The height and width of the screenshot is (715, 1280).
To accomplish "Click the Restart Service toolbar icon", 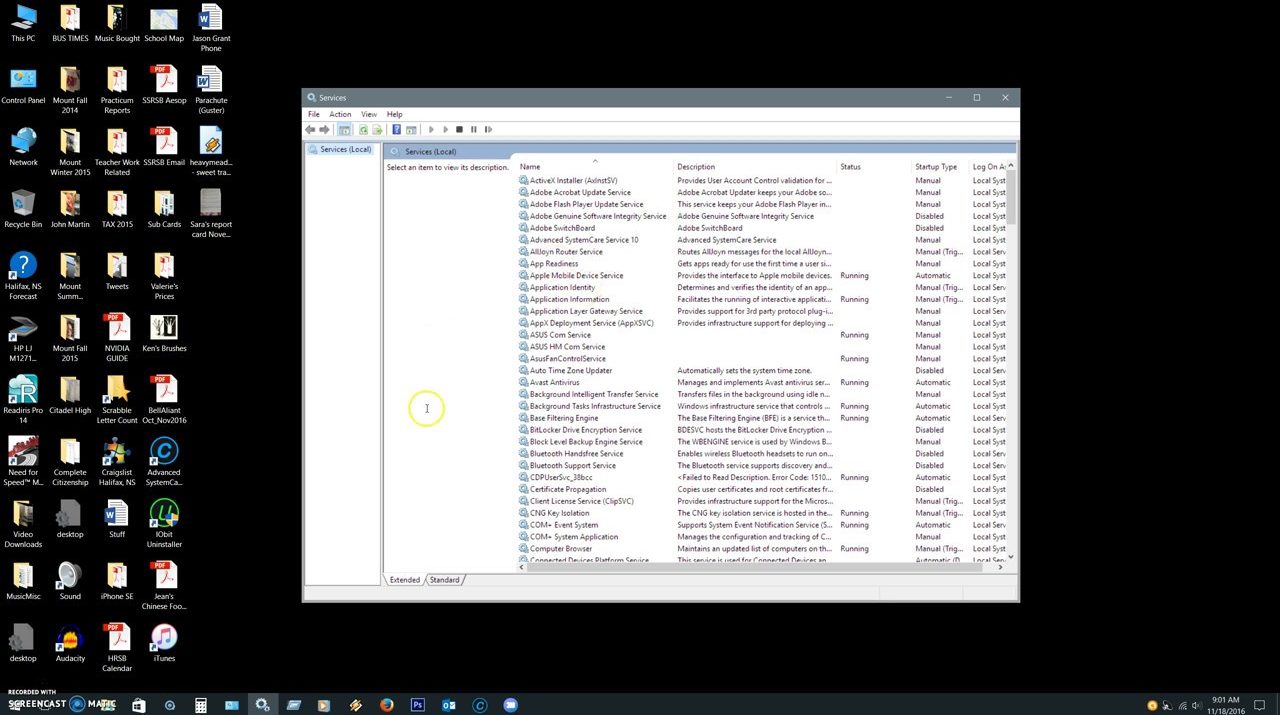I will pos(488,130).
